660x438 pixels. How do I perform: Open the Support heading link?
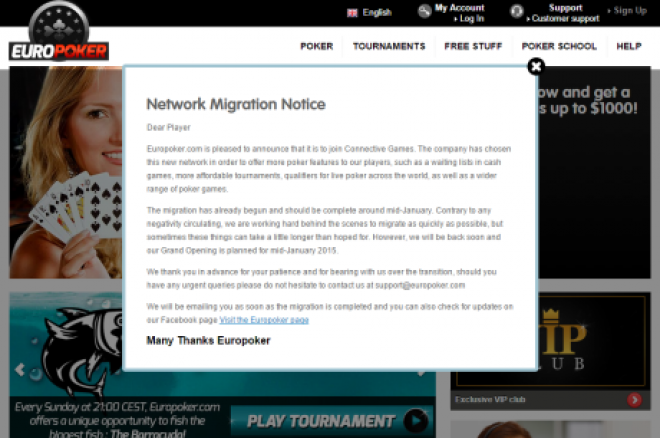565,8
